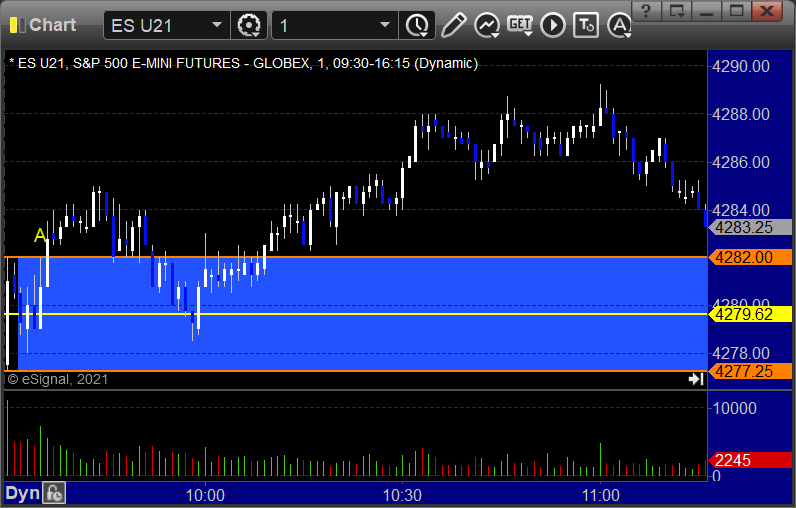
Task: Click the help question mark button
Action: coord(646,11)
